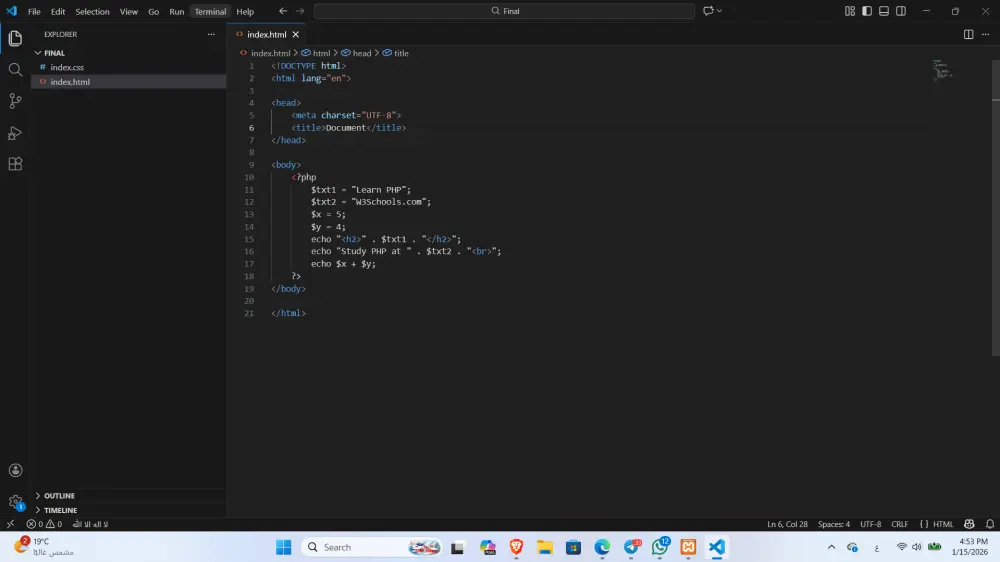Image resolution: width=1000 pixels, height=562 pixels.
Task: Open the Selection menu
Action: [x=92, y=11]
